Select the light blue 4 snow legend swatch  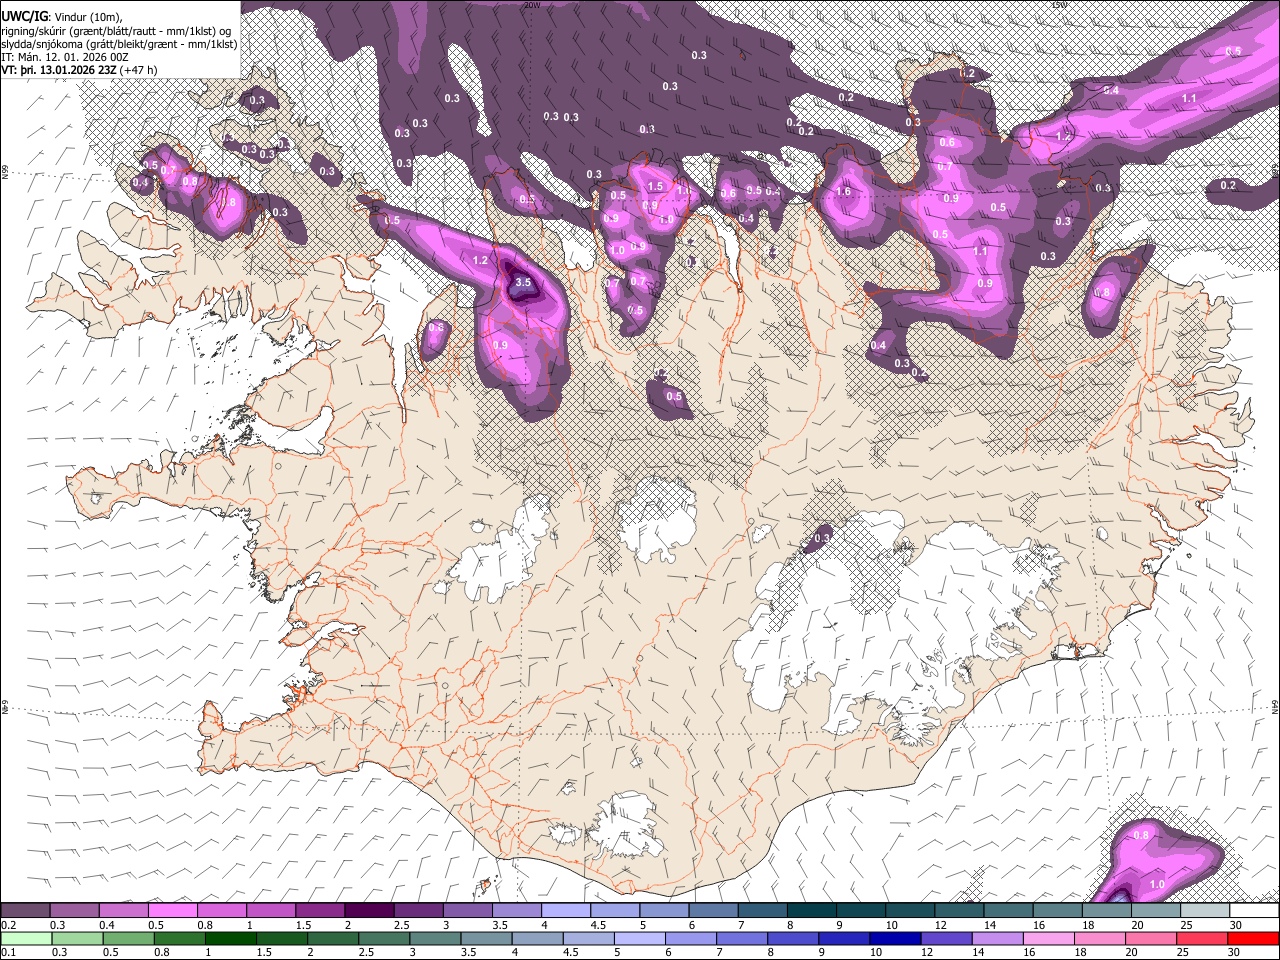click(x=565, y=911)
